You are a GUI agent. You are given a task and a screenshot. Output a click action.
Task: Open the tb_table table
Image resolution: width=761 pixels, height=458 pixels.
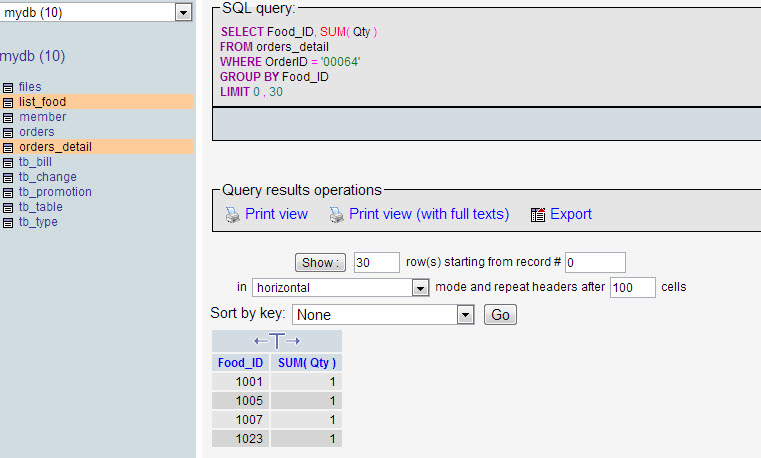click(x=41, y=207)
